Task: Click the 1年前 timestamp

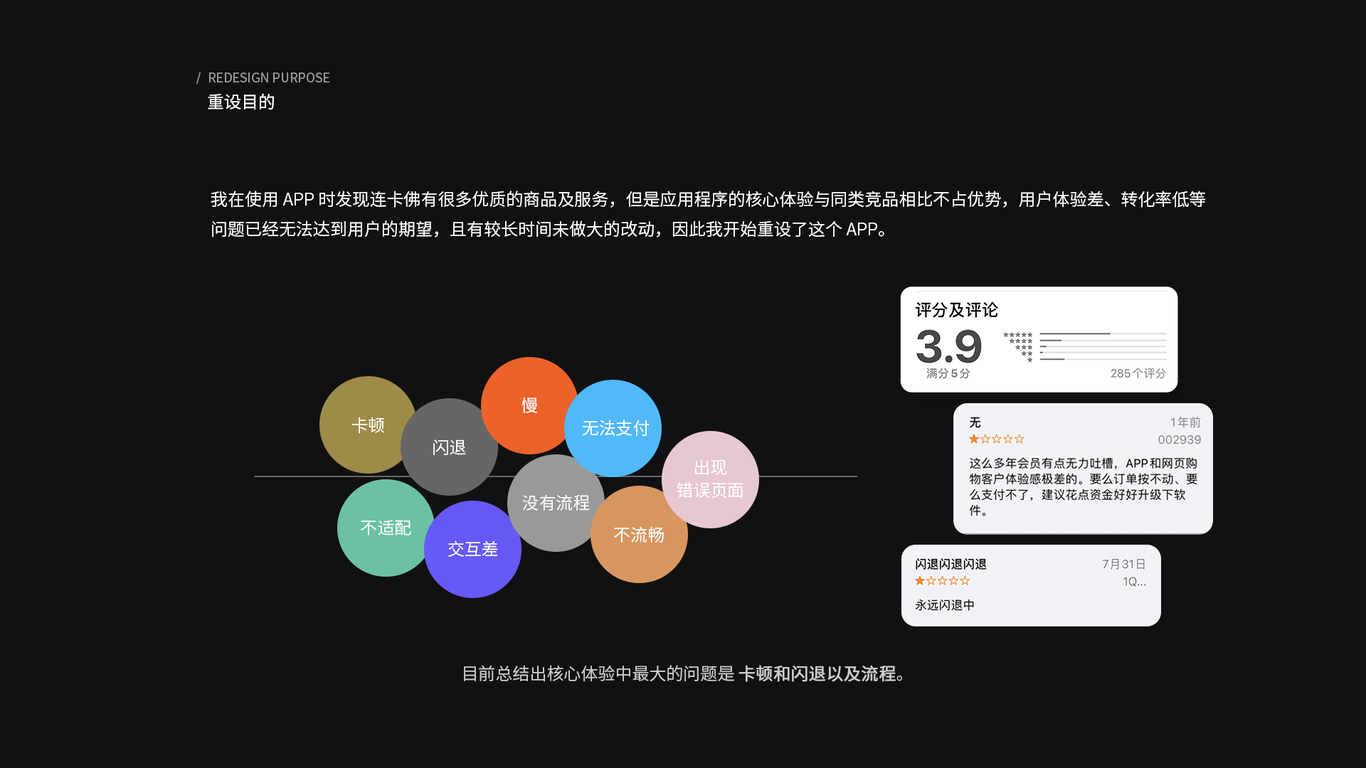Action: pyautogui.click(x=1186, y=423)
